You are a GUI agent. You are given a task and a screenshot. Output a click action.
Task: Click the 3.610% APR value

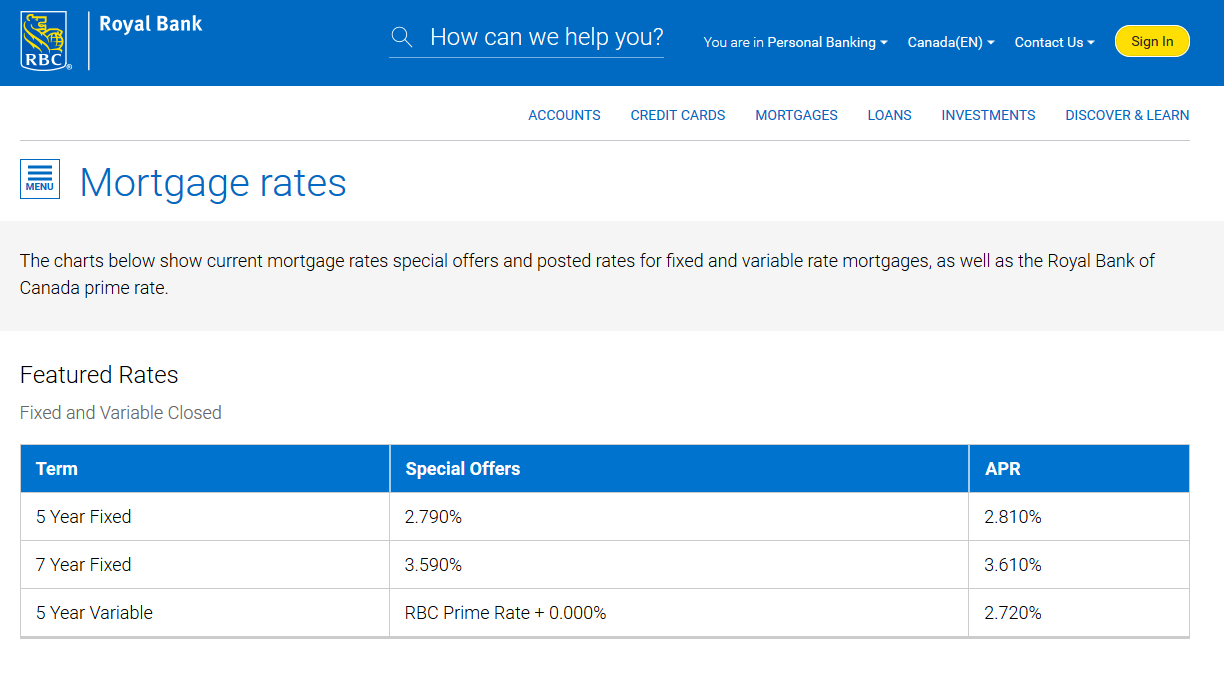[x=1013, y=565]
